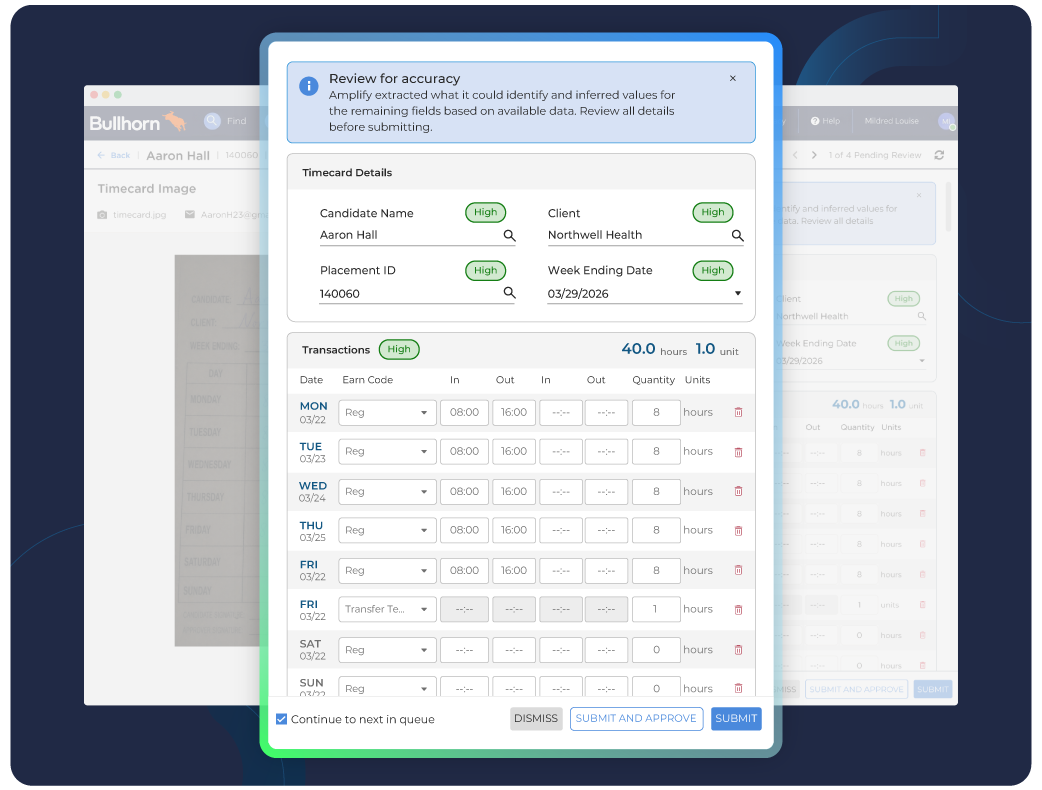Click the Transactions High confidence badge
Screen dimensions: 1042x790
[x=399, y=349]
